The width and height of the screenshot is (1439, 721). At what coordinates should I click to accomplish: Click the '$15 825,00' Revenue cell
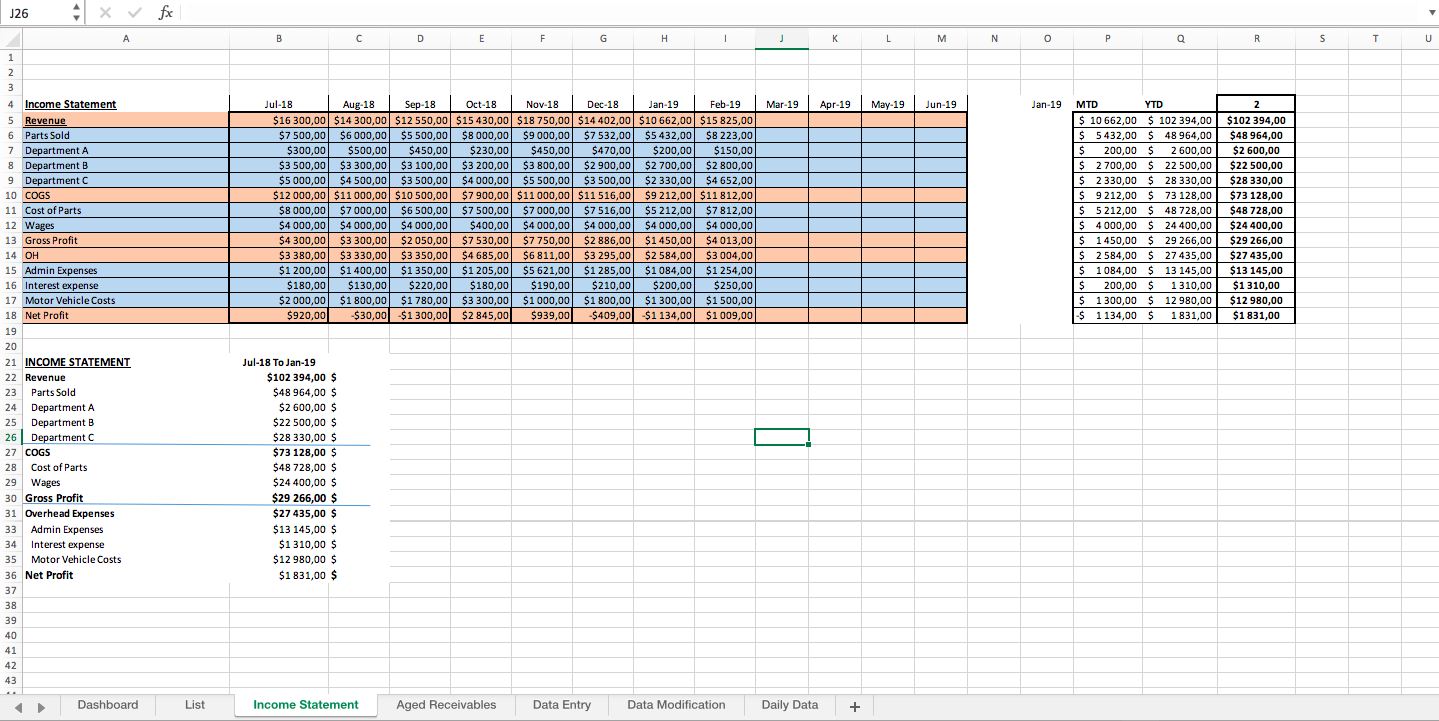click(x=725, y=120)
